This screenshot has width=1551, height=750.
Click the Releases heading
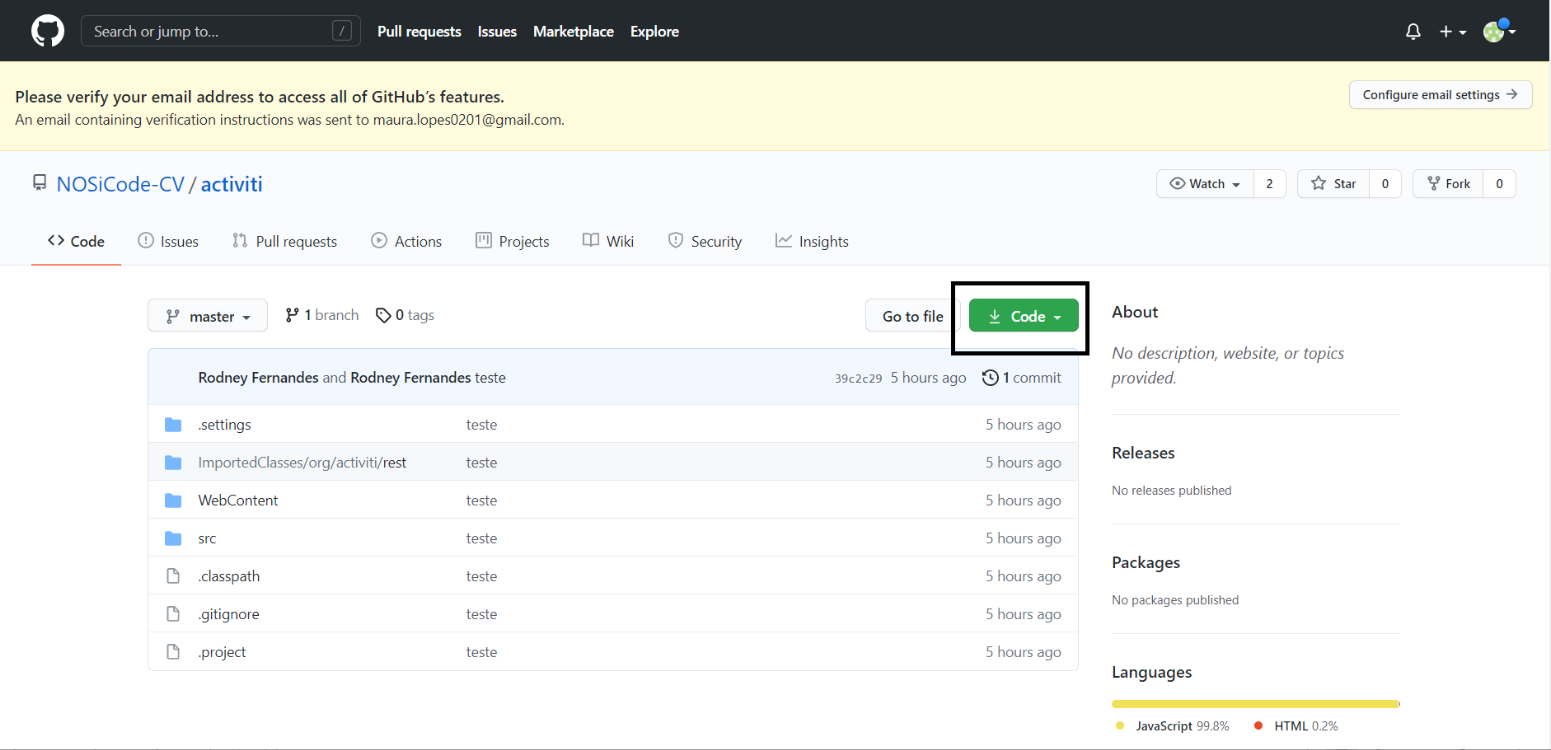[1143, 453]
